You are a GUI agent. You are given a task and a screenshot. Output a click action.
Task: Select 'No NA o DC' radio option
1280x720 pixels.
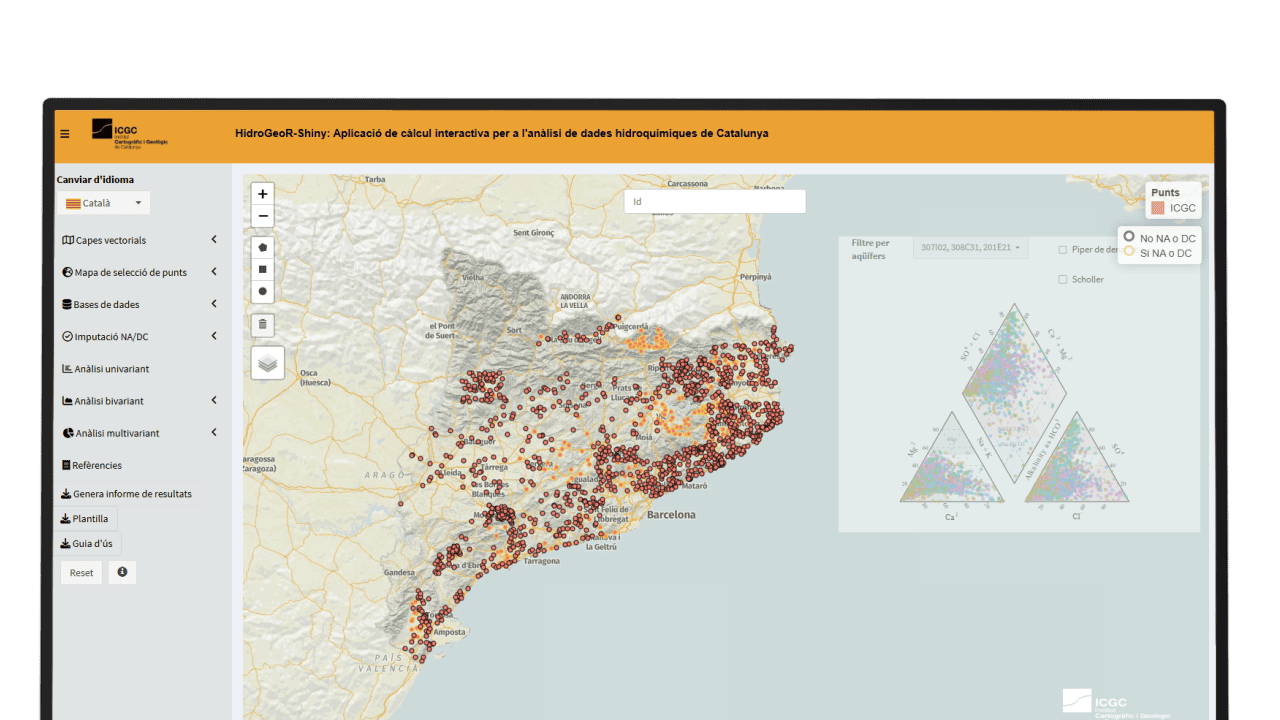[1129, 237]
